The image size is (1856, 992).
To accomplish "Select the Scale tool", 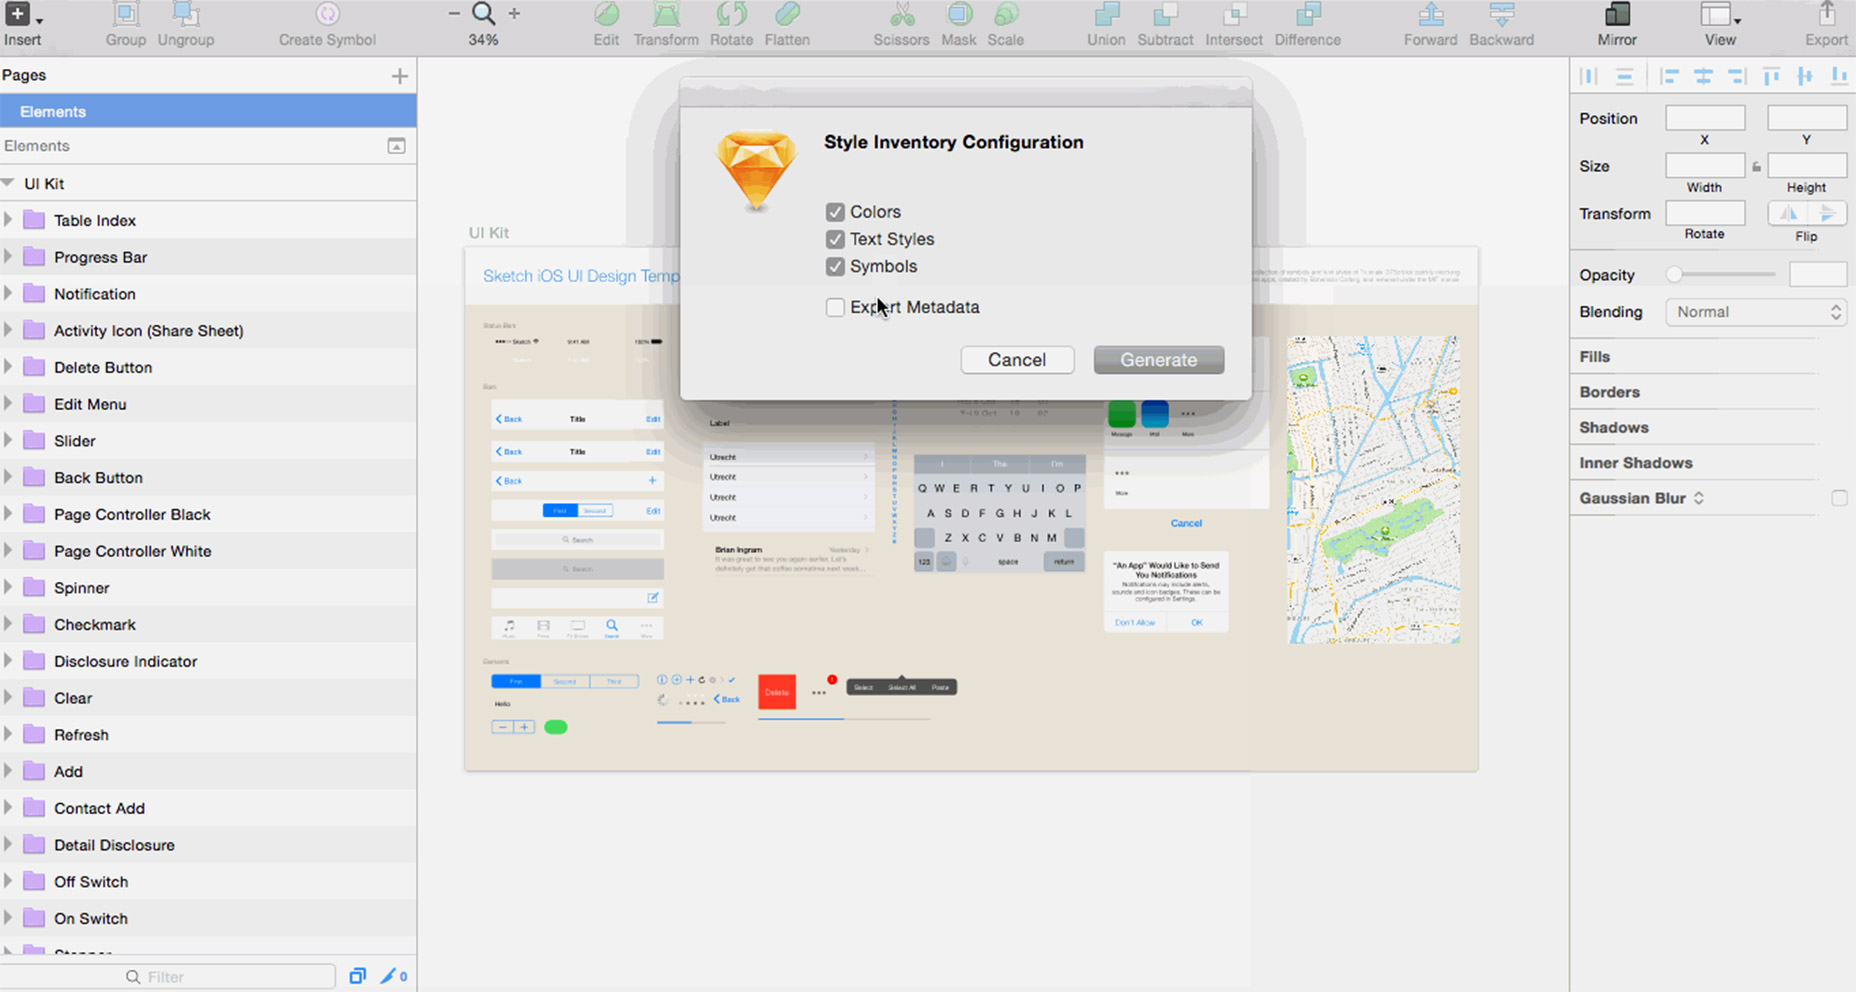I will point(1005,22).
